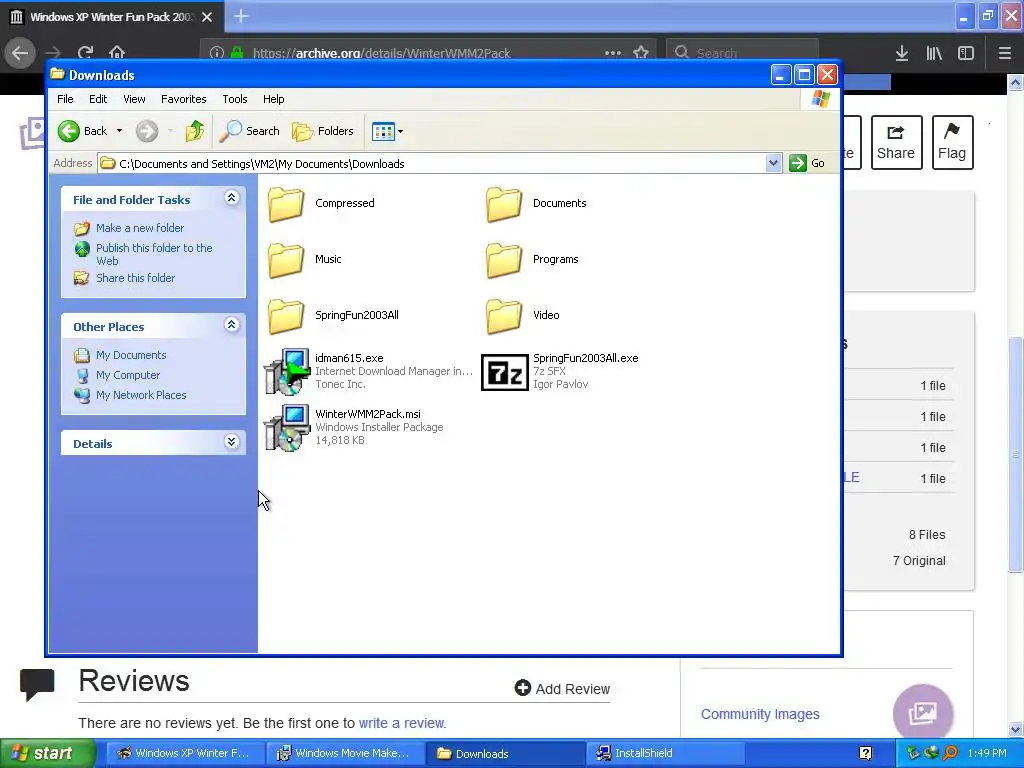1024x768 pixels.
Task: Open the File menu
Action: (x=65, y=99)
